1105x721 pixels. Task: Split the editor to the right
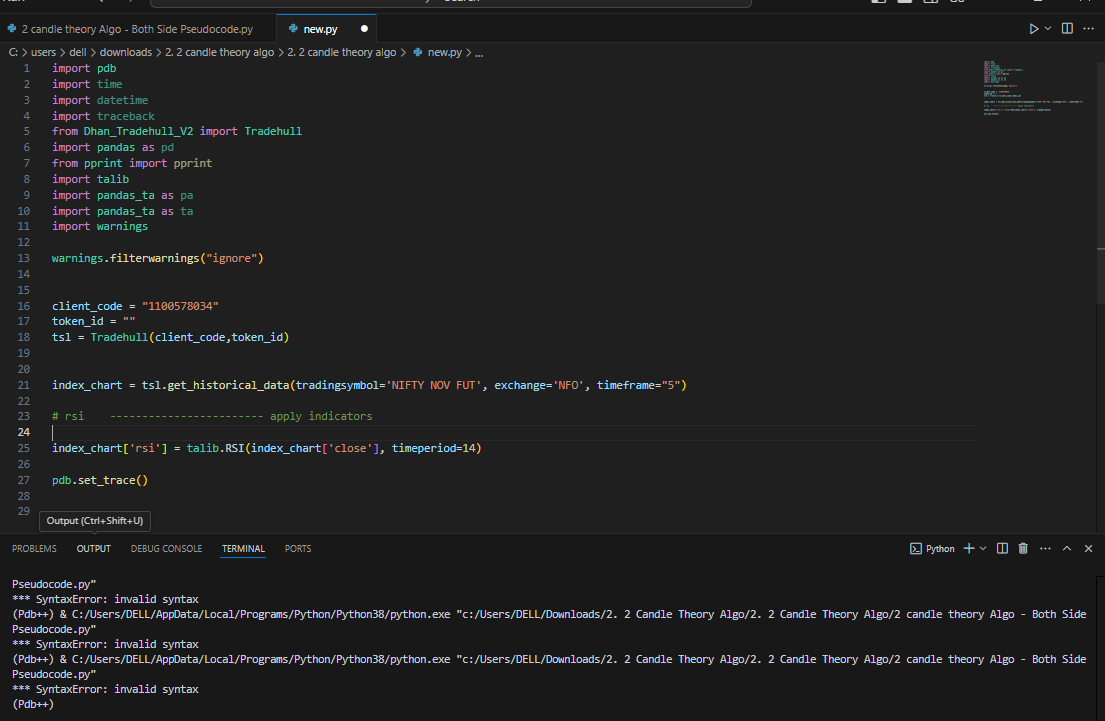click(1067, 29)
